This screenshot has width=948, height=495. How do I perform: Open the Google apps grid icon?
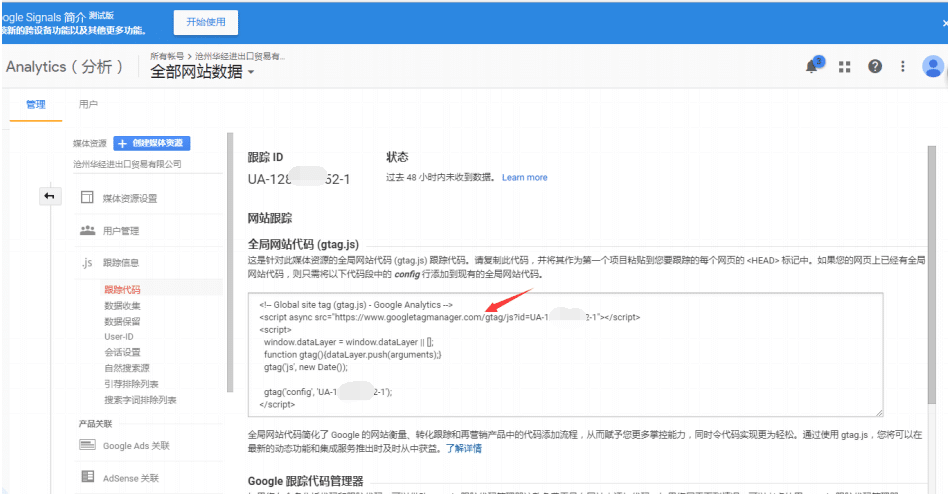coord(845,66)
